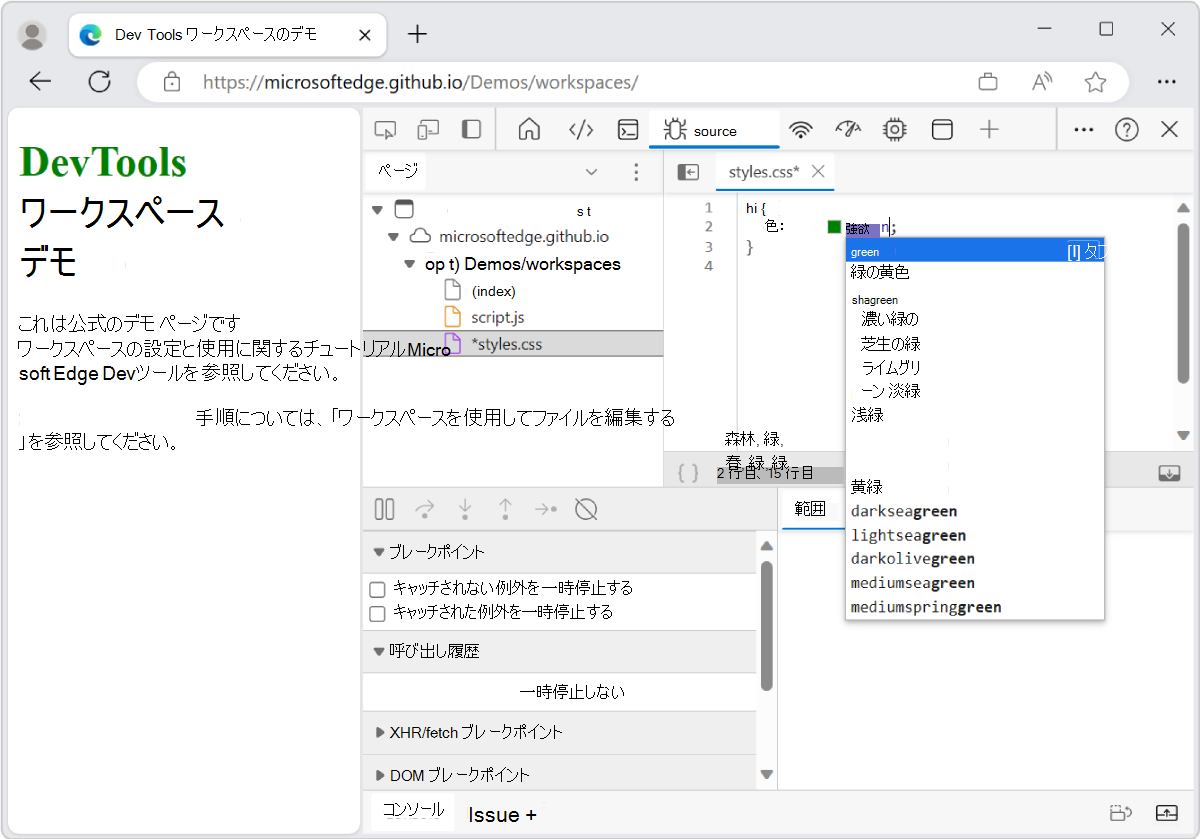Click the green color swatch in styles.css
This screenshot has height=839, width=1200.
click(x=833, y=226)
